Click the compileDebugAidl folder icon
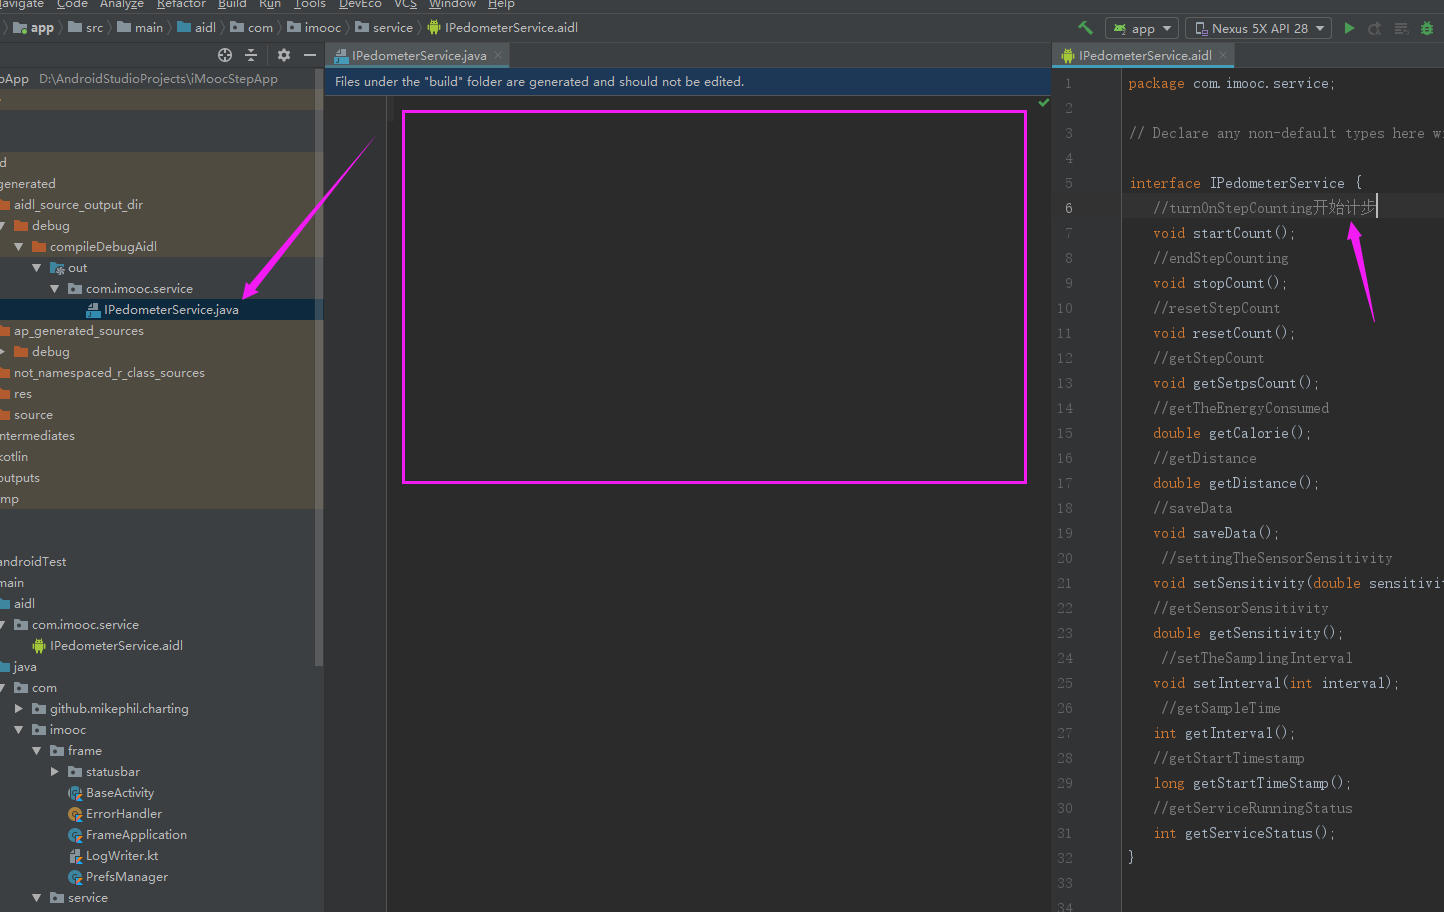Viewport: 1444px width, 912px height. 39,247
